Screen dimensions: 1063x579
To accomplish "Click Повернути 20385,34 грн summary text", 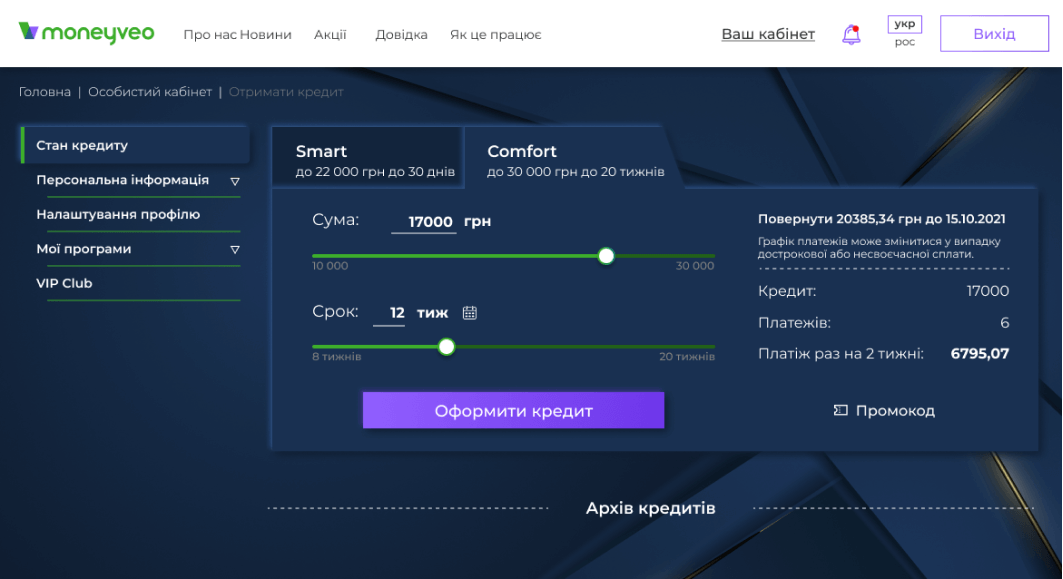I will pyautogui.click(x=881, y=219).
